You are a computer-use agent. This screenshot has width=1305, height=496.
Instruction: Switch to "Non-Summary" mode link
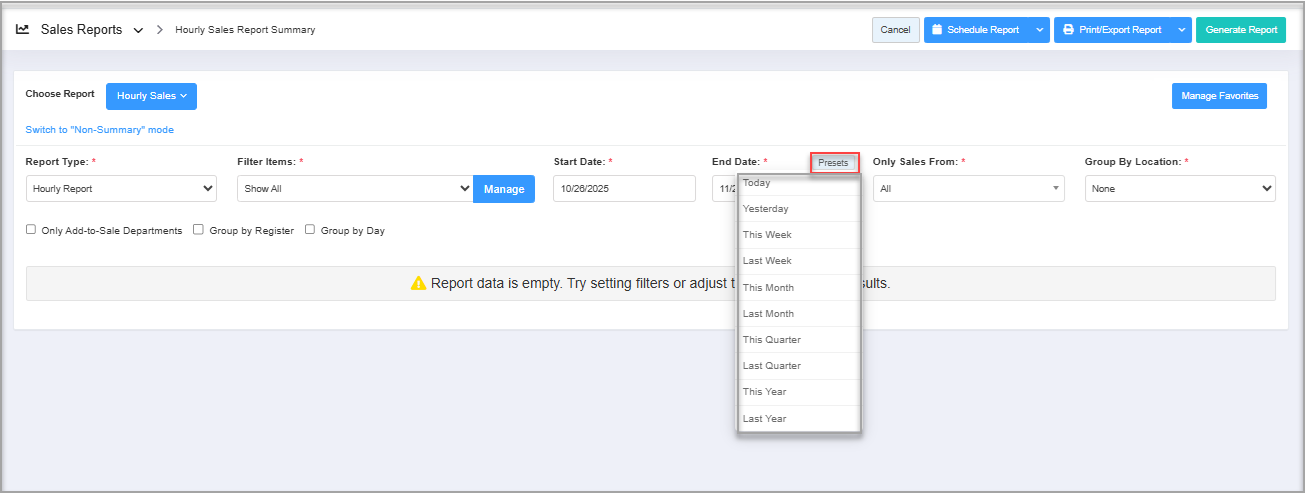[99, 130]
